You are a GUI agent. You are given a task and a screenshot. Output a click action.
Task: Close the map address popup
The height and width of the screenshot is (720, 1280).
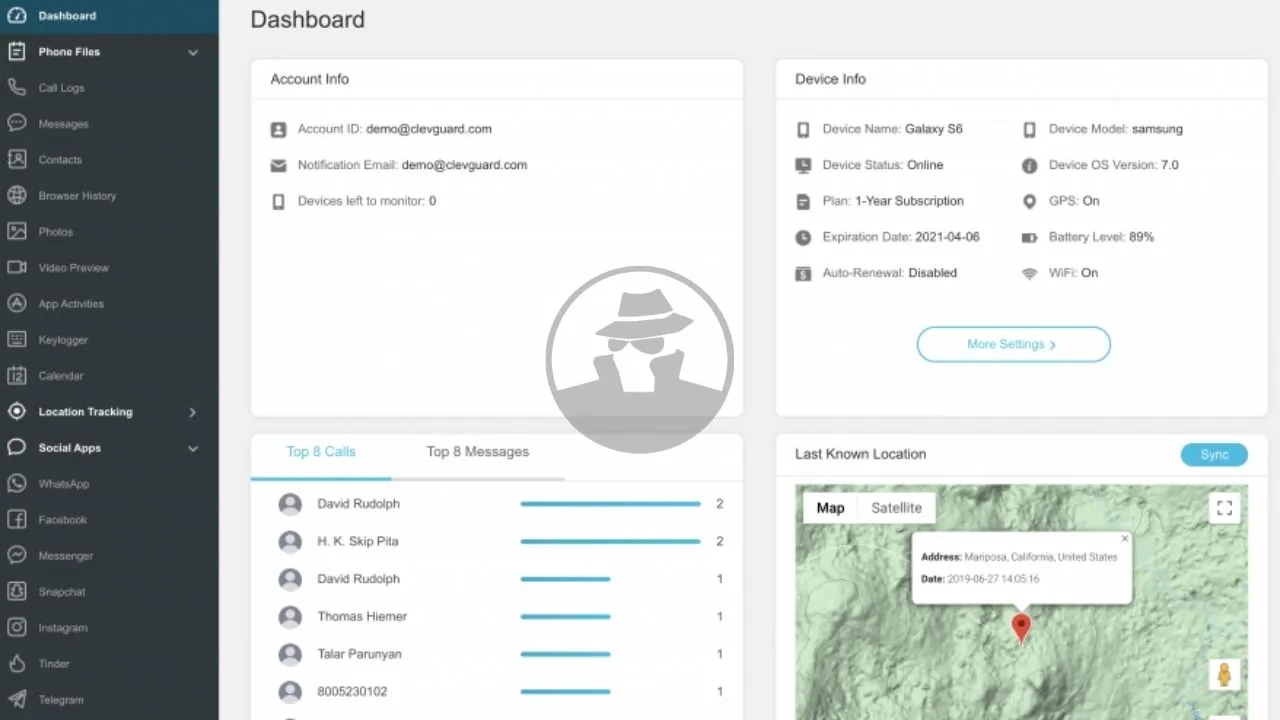[x=1124, y=539]
